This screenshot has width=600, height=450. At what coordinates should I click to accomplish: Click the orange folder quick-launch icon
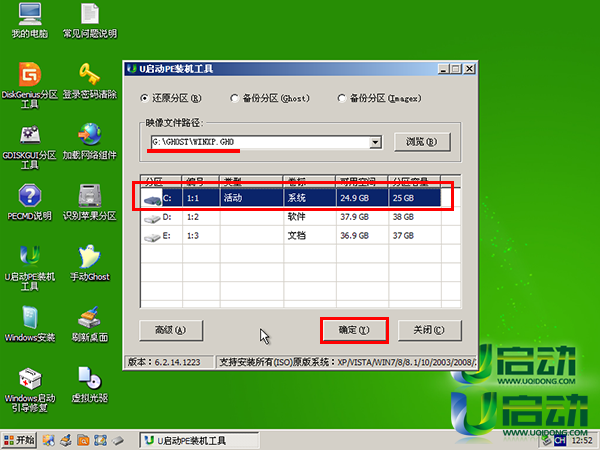pyautogui.click(x=83, y=440)
